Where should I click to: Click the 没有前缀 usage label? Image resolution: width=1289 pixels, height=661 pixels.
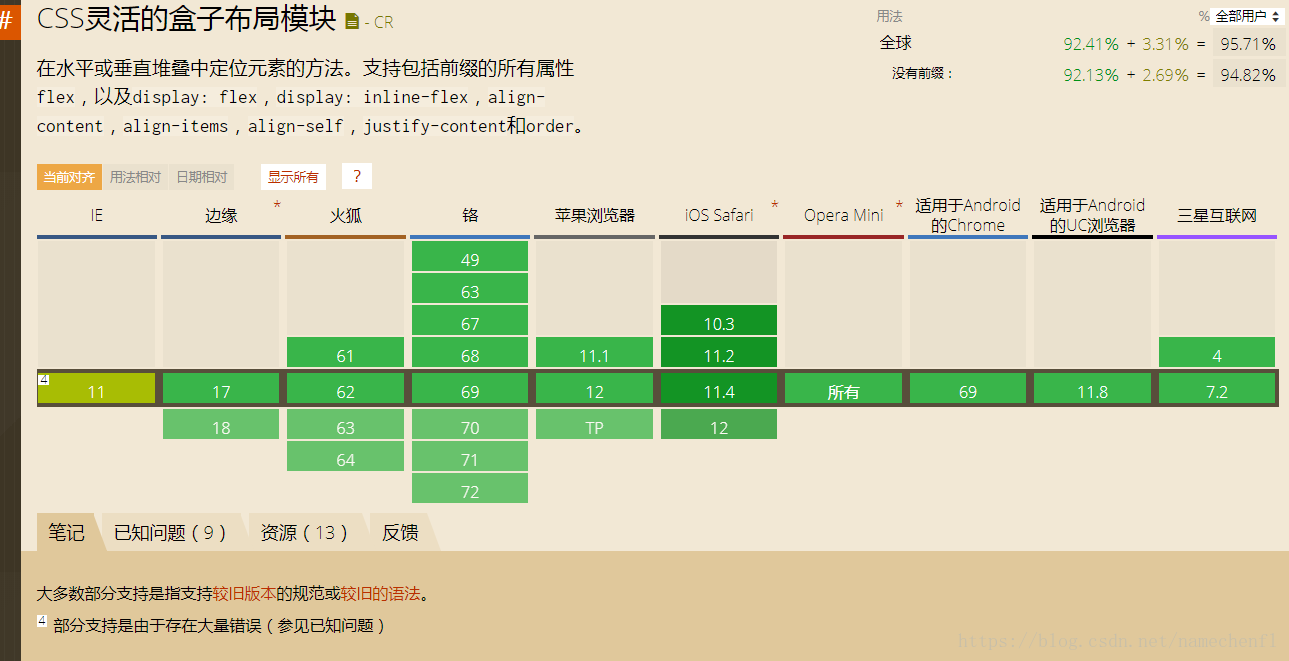coord(922,74)
